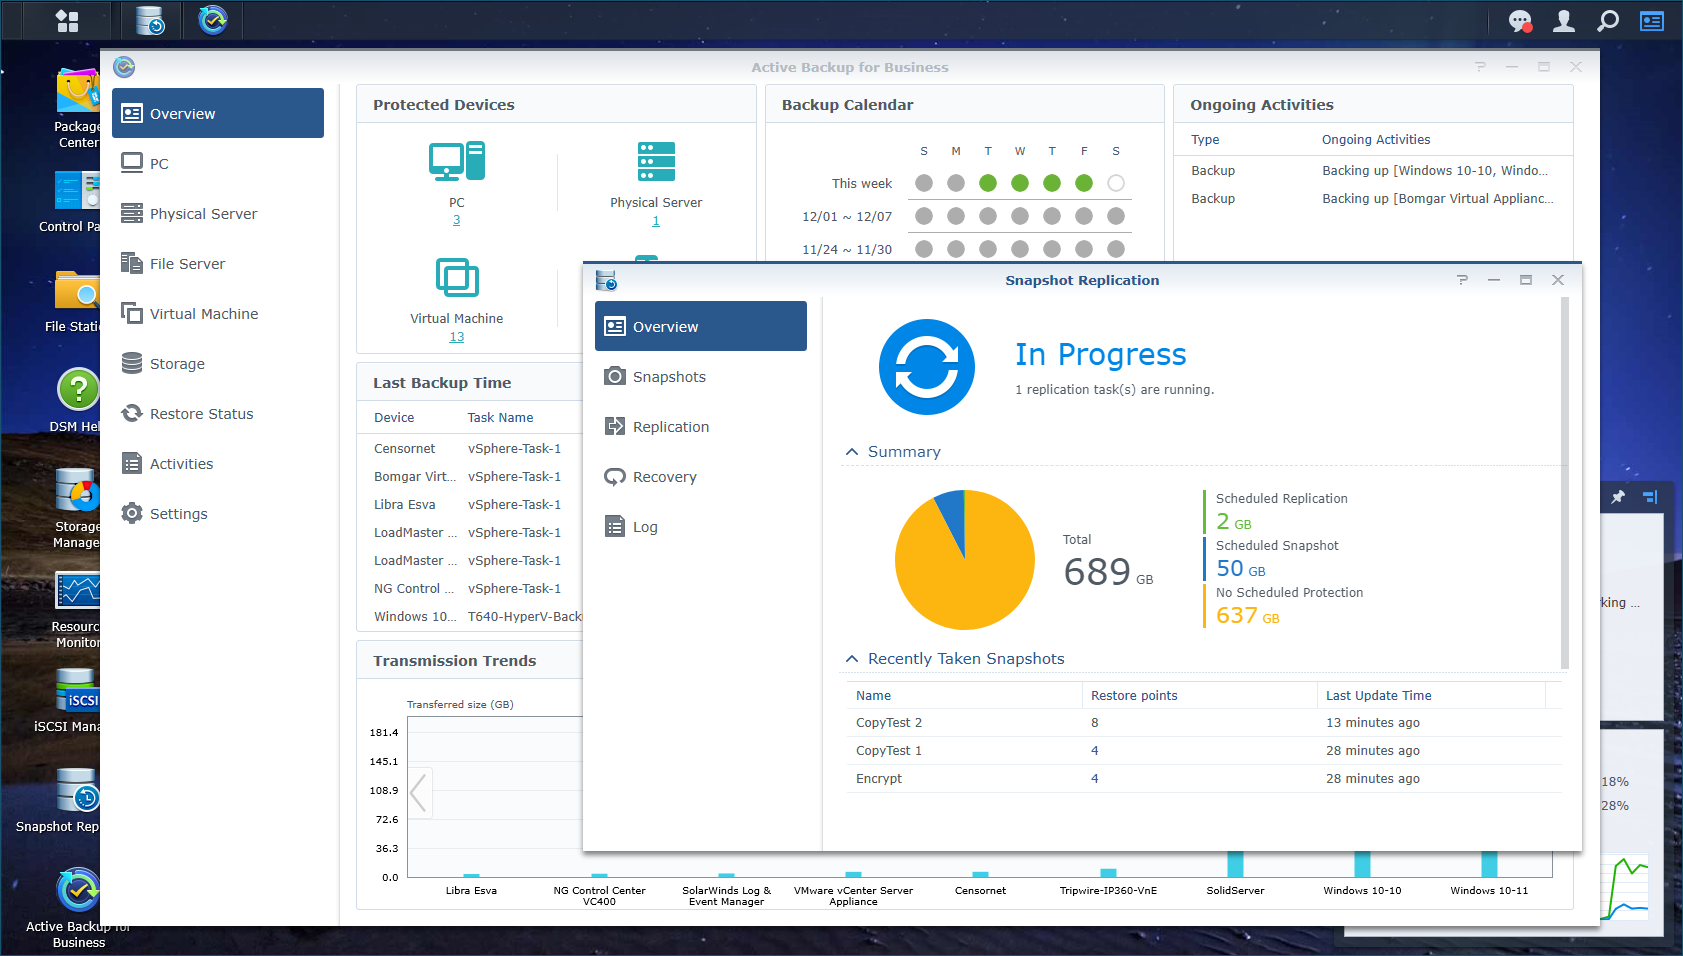Open the notifications chat bubble icon

1520,21
